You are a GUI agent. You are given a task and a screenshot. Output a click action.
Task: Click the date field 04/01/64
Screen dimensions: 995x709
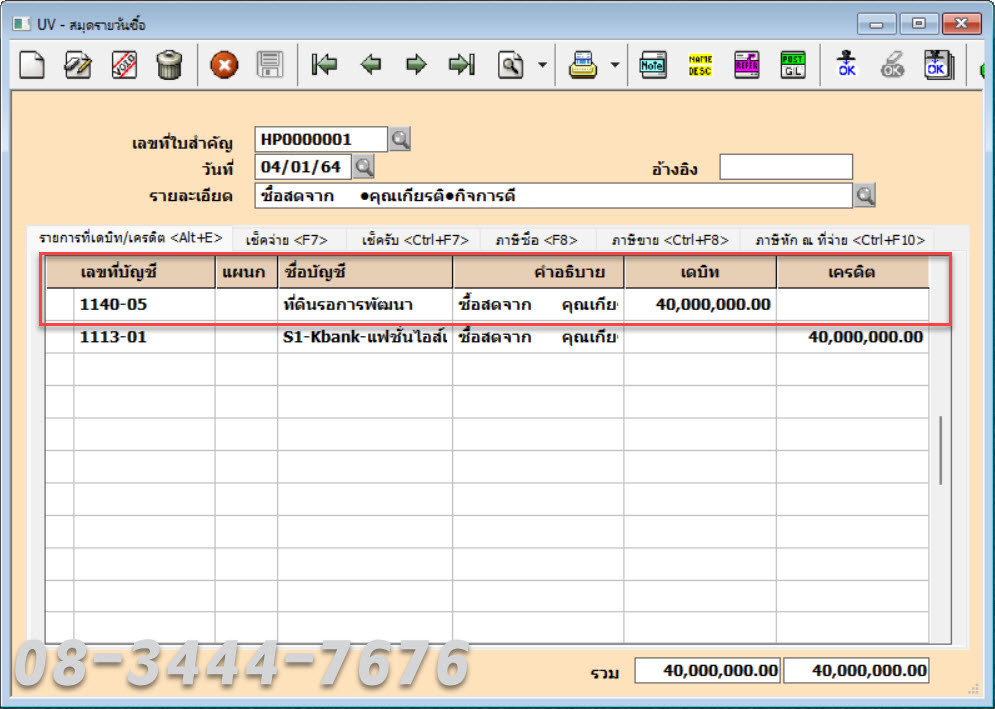click(303, 167)
